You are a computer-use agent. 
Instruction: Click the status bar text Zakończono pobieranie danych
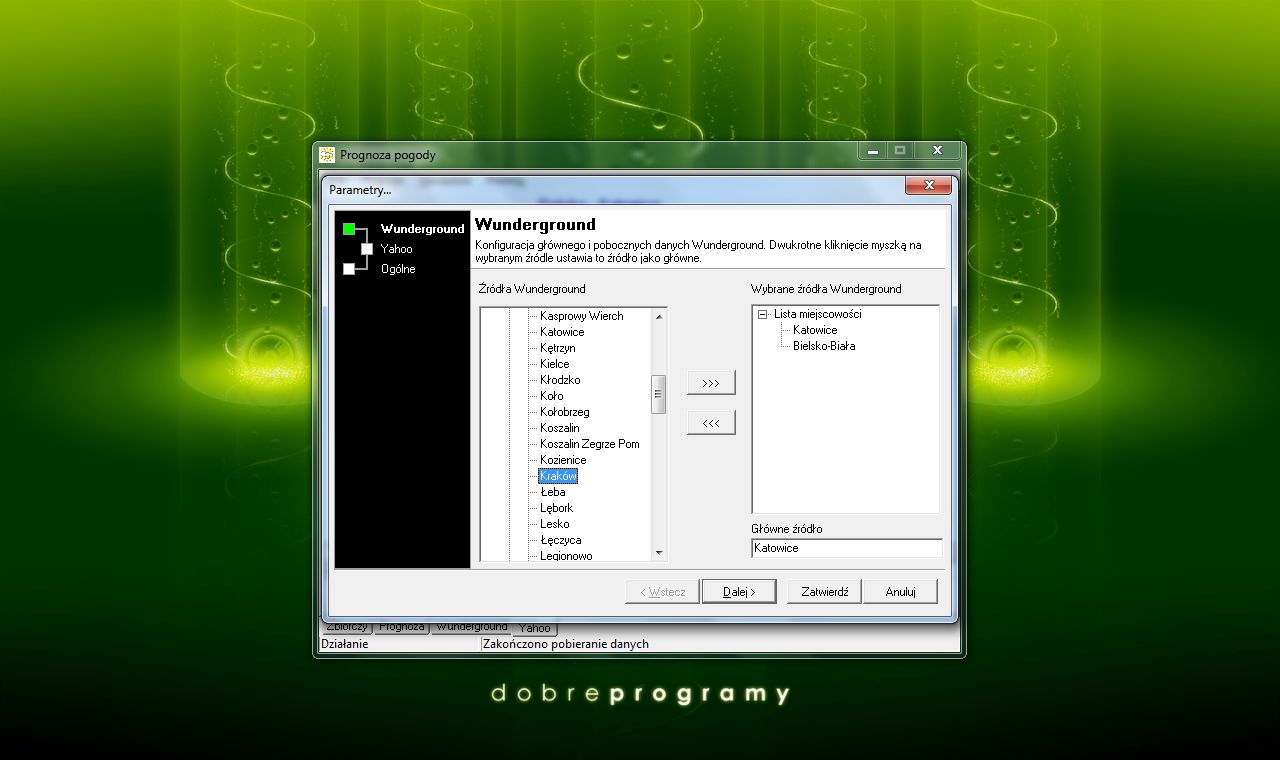pos(566,644)
